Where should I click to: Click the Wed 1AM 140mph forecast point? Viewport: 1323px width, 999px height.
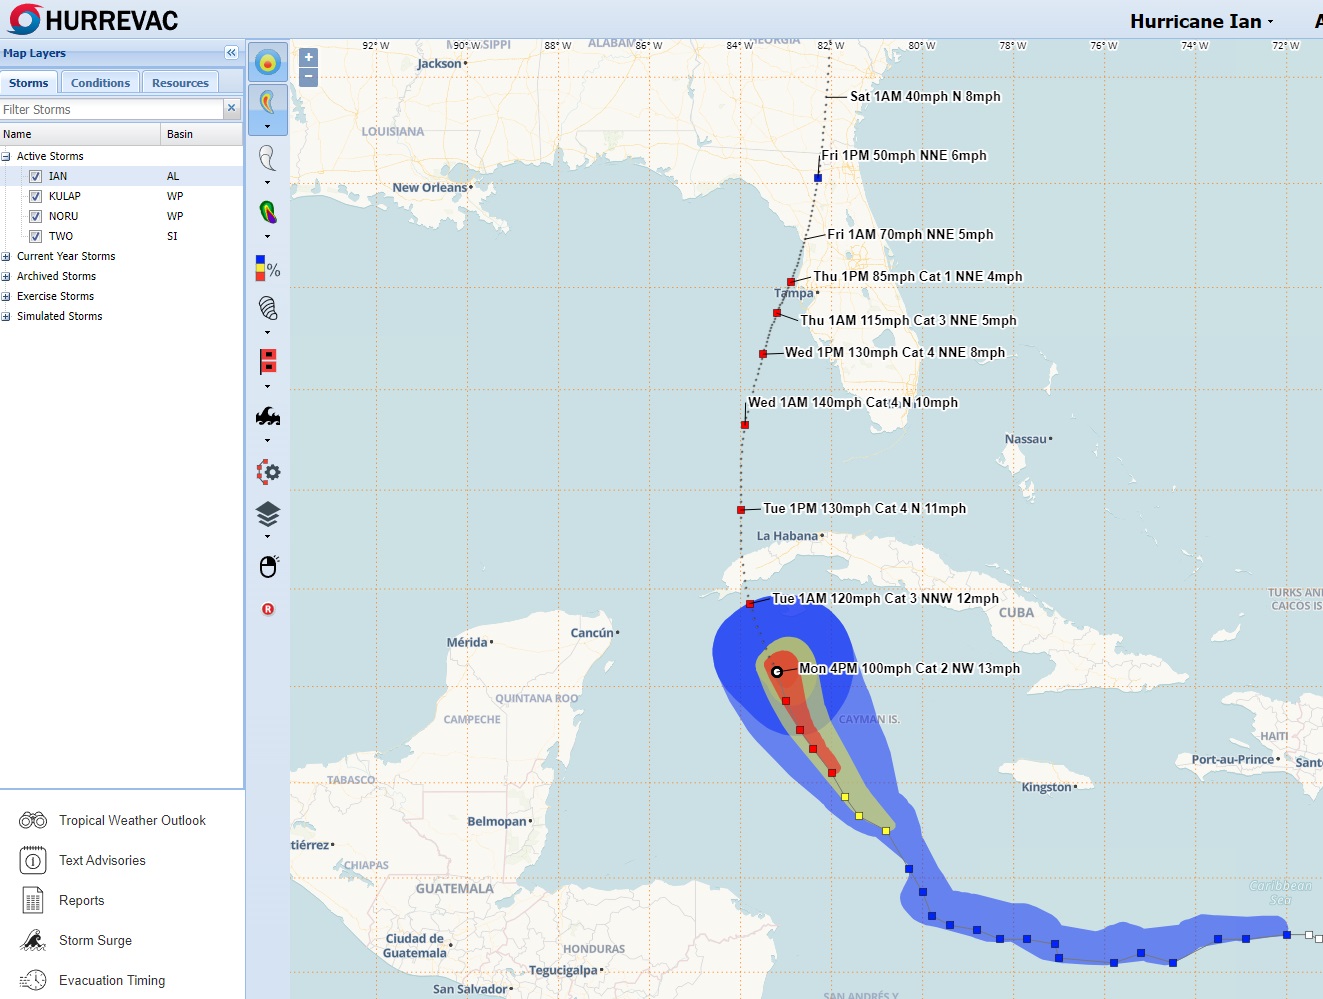745,425
